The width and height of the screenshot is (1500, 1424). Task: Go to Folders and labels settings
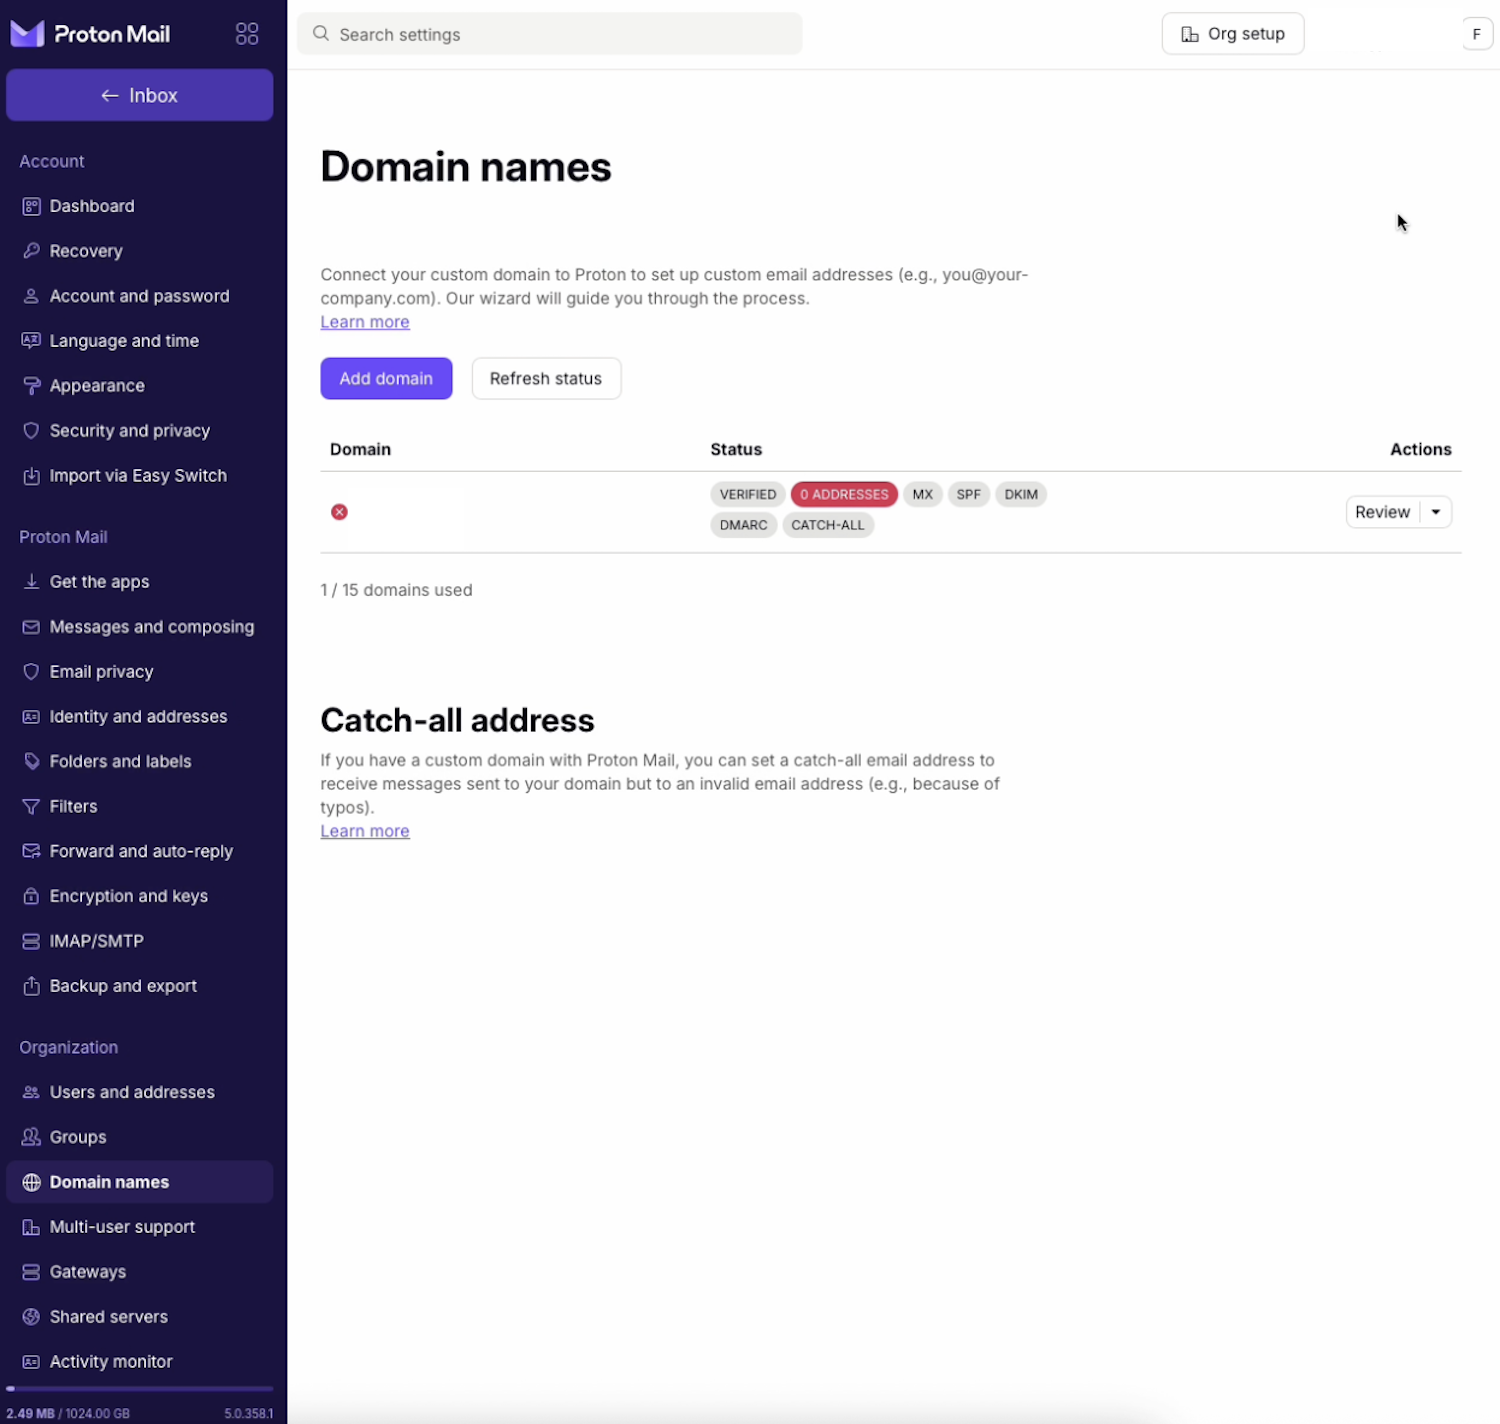(x=120, y=761)
